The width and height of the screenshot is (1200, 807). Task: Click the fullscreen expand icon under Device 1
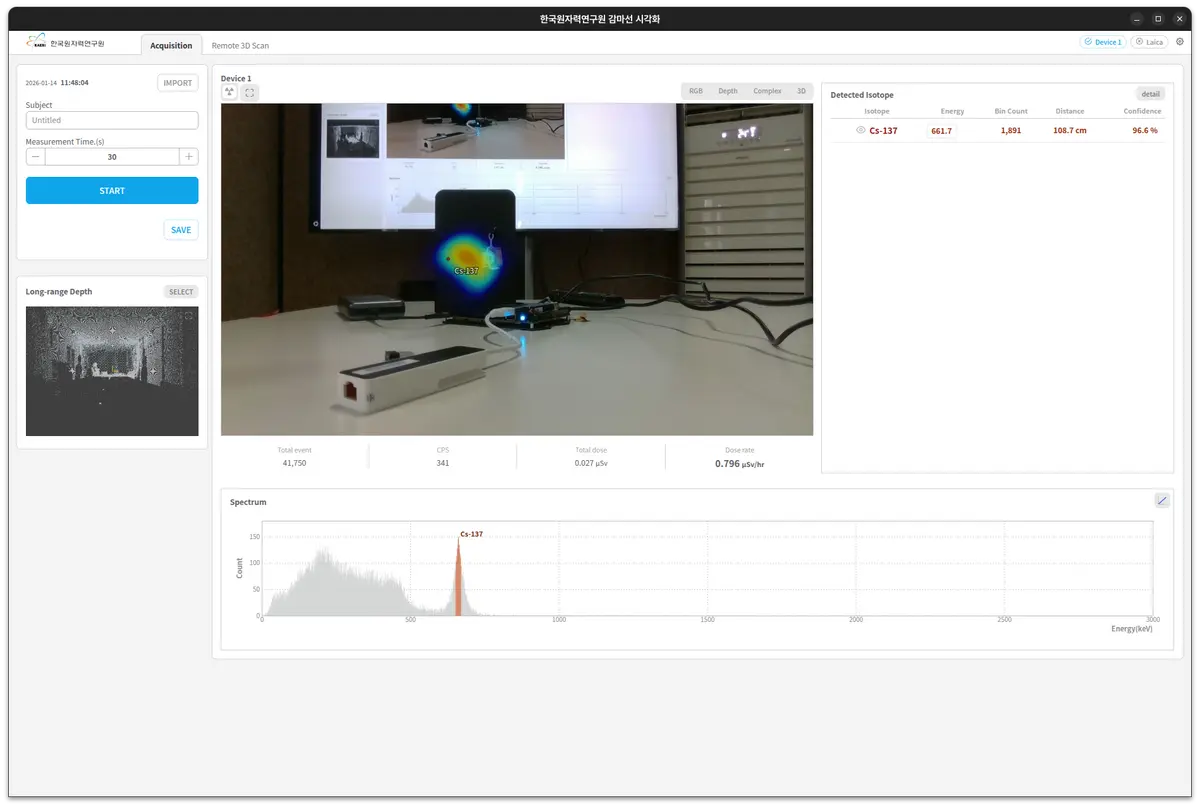(x=250, y=92)
